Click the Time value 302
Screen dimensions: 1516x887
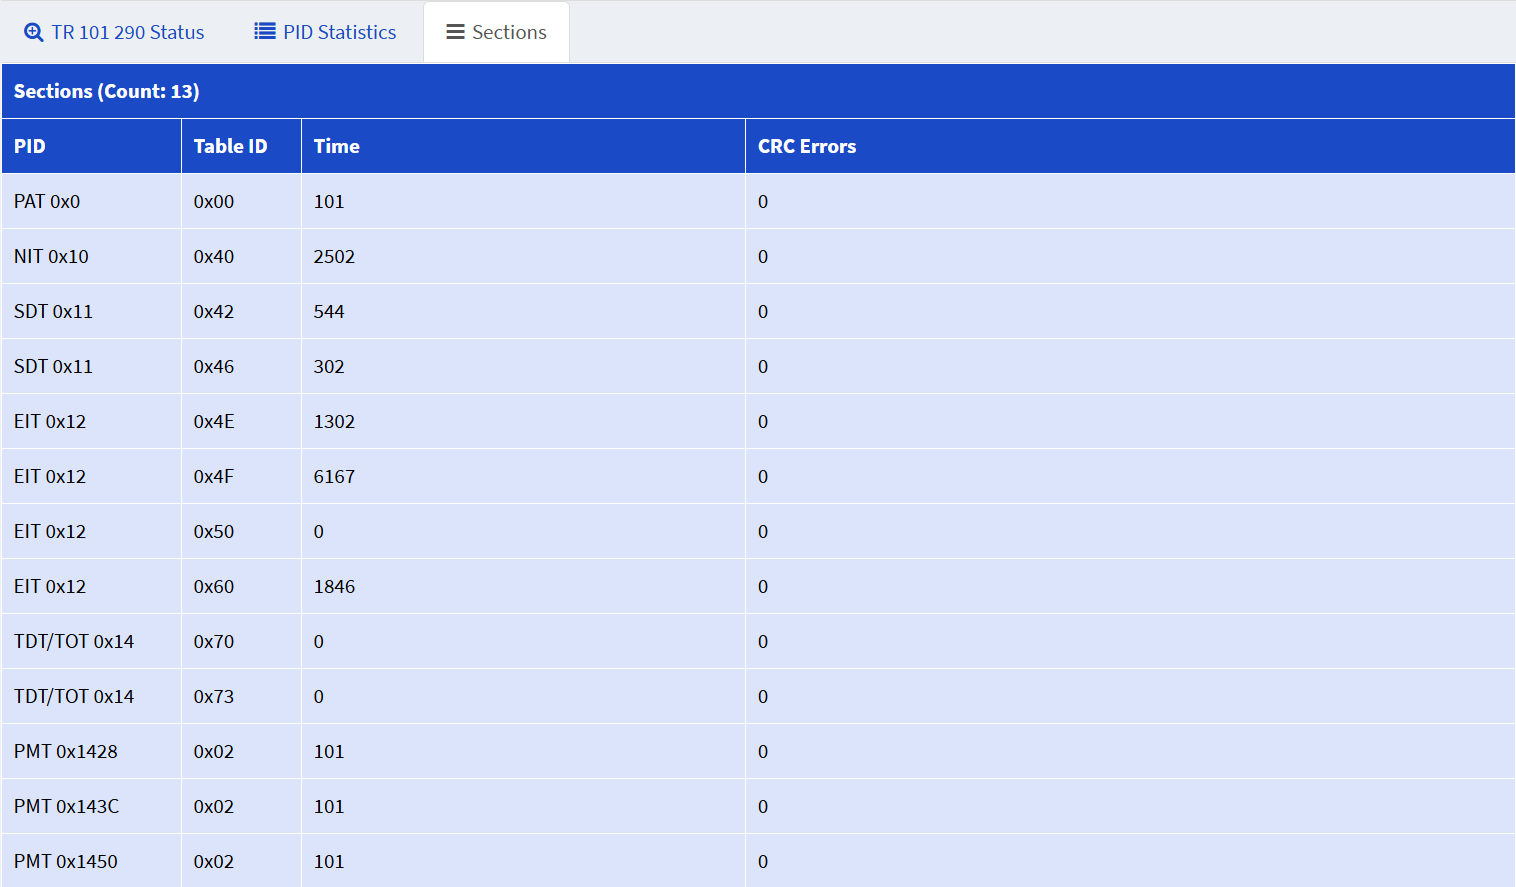(x=329, y=366)
